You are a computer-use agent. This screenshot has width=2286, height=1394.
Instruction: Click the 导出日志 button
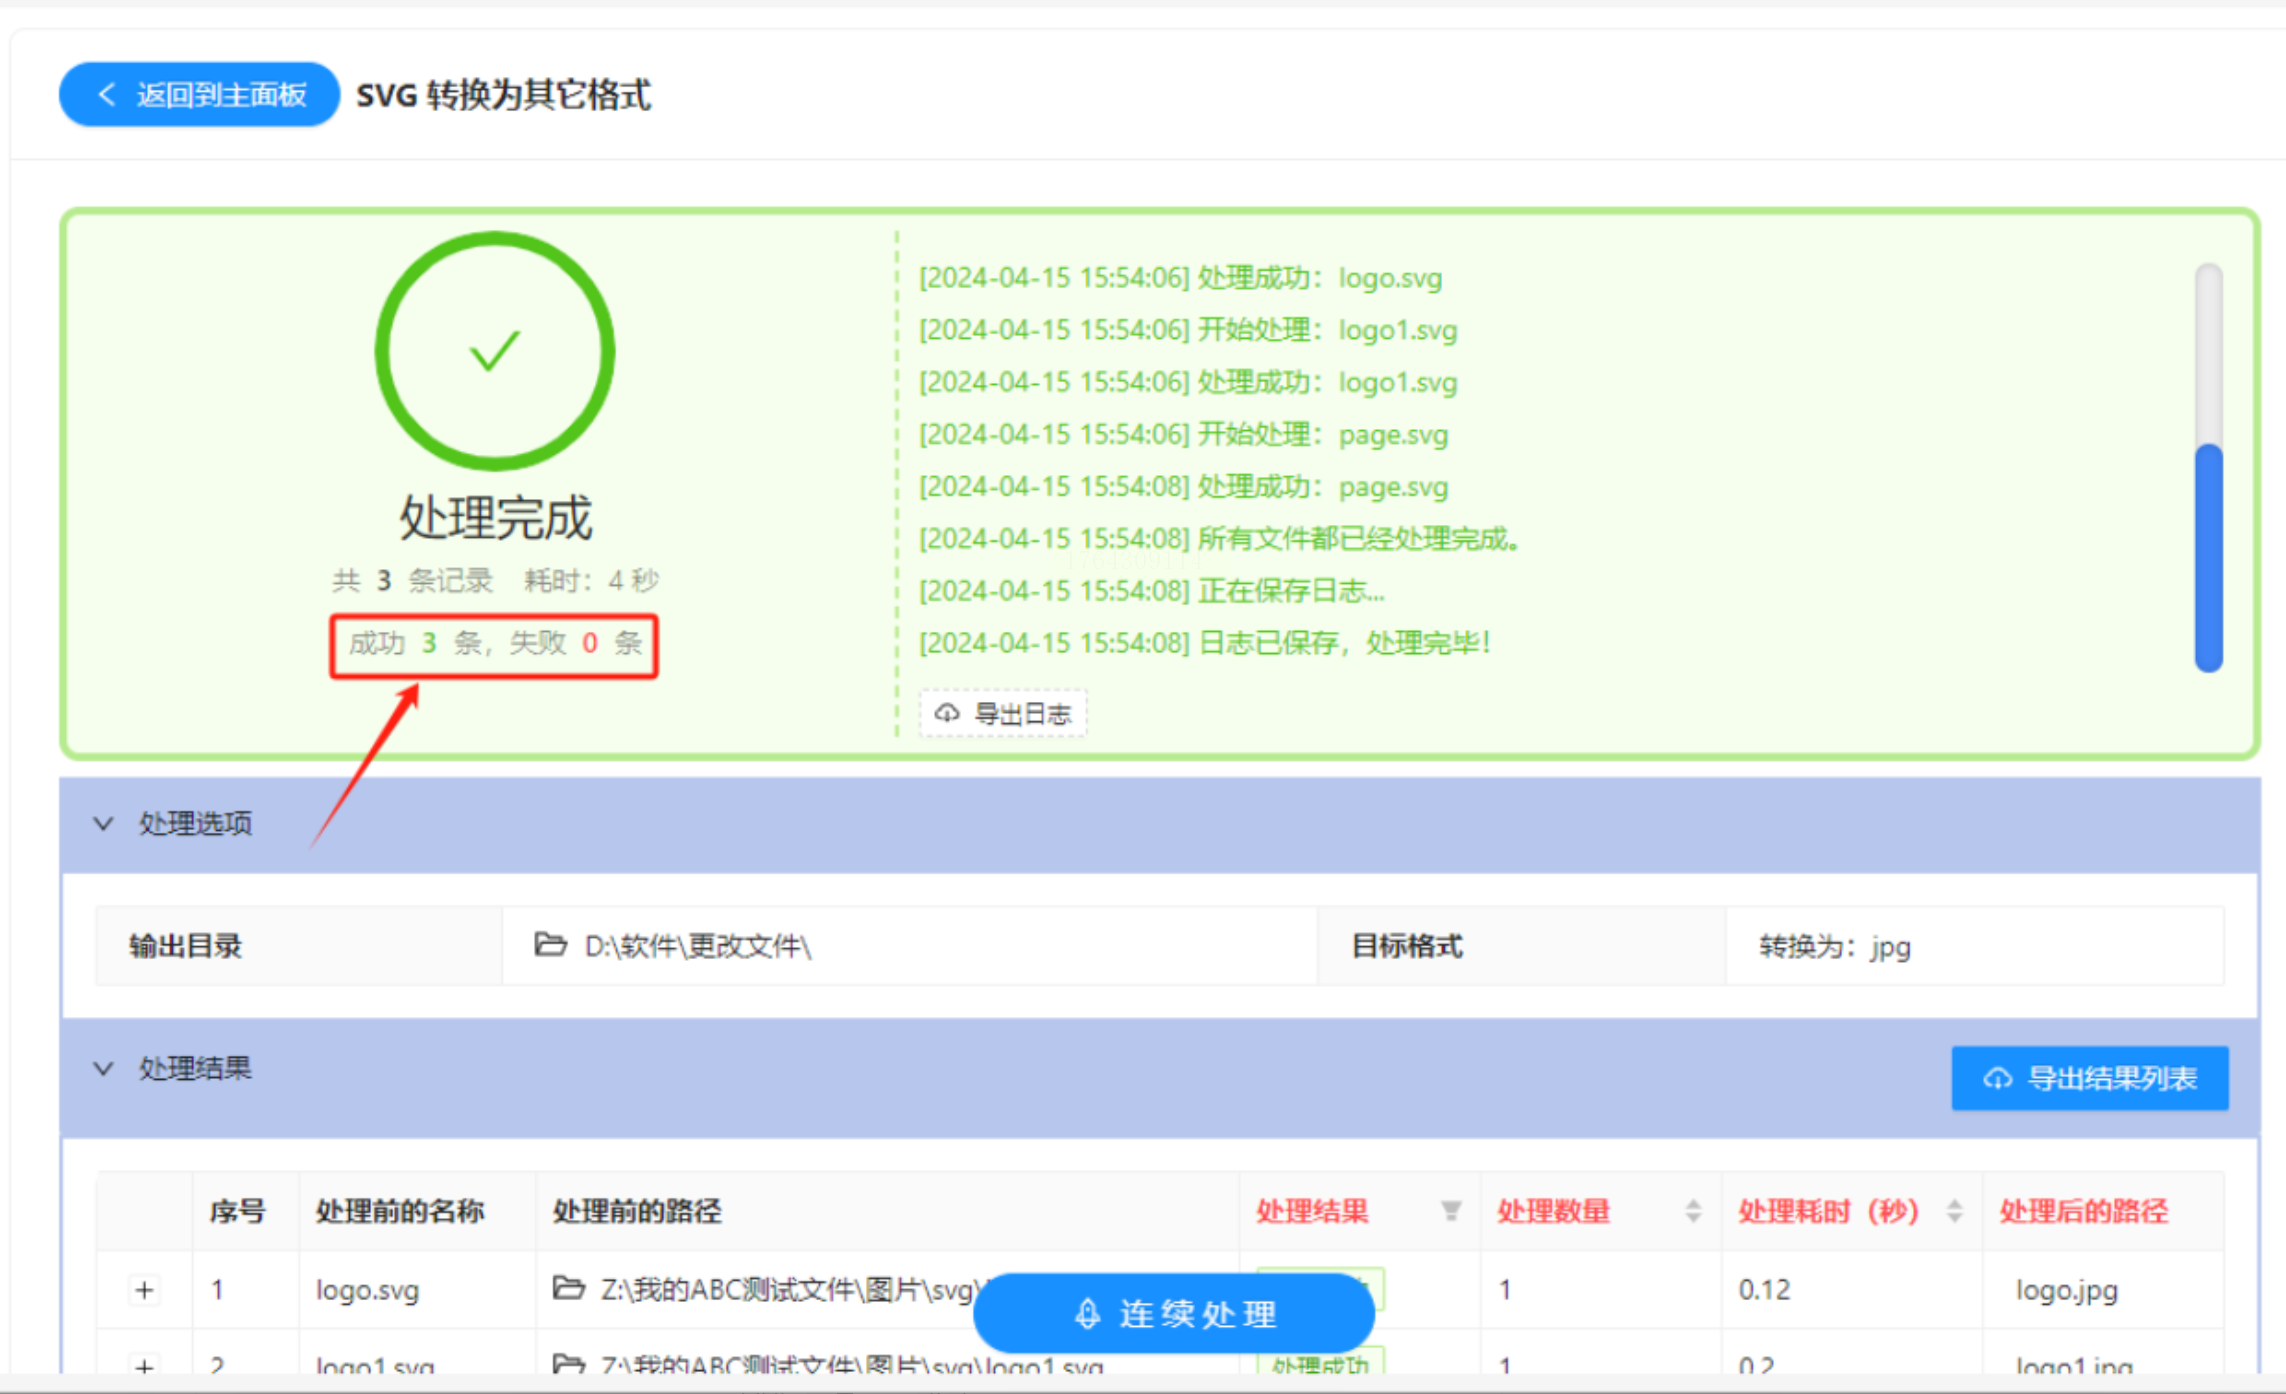click(1003, 713)
